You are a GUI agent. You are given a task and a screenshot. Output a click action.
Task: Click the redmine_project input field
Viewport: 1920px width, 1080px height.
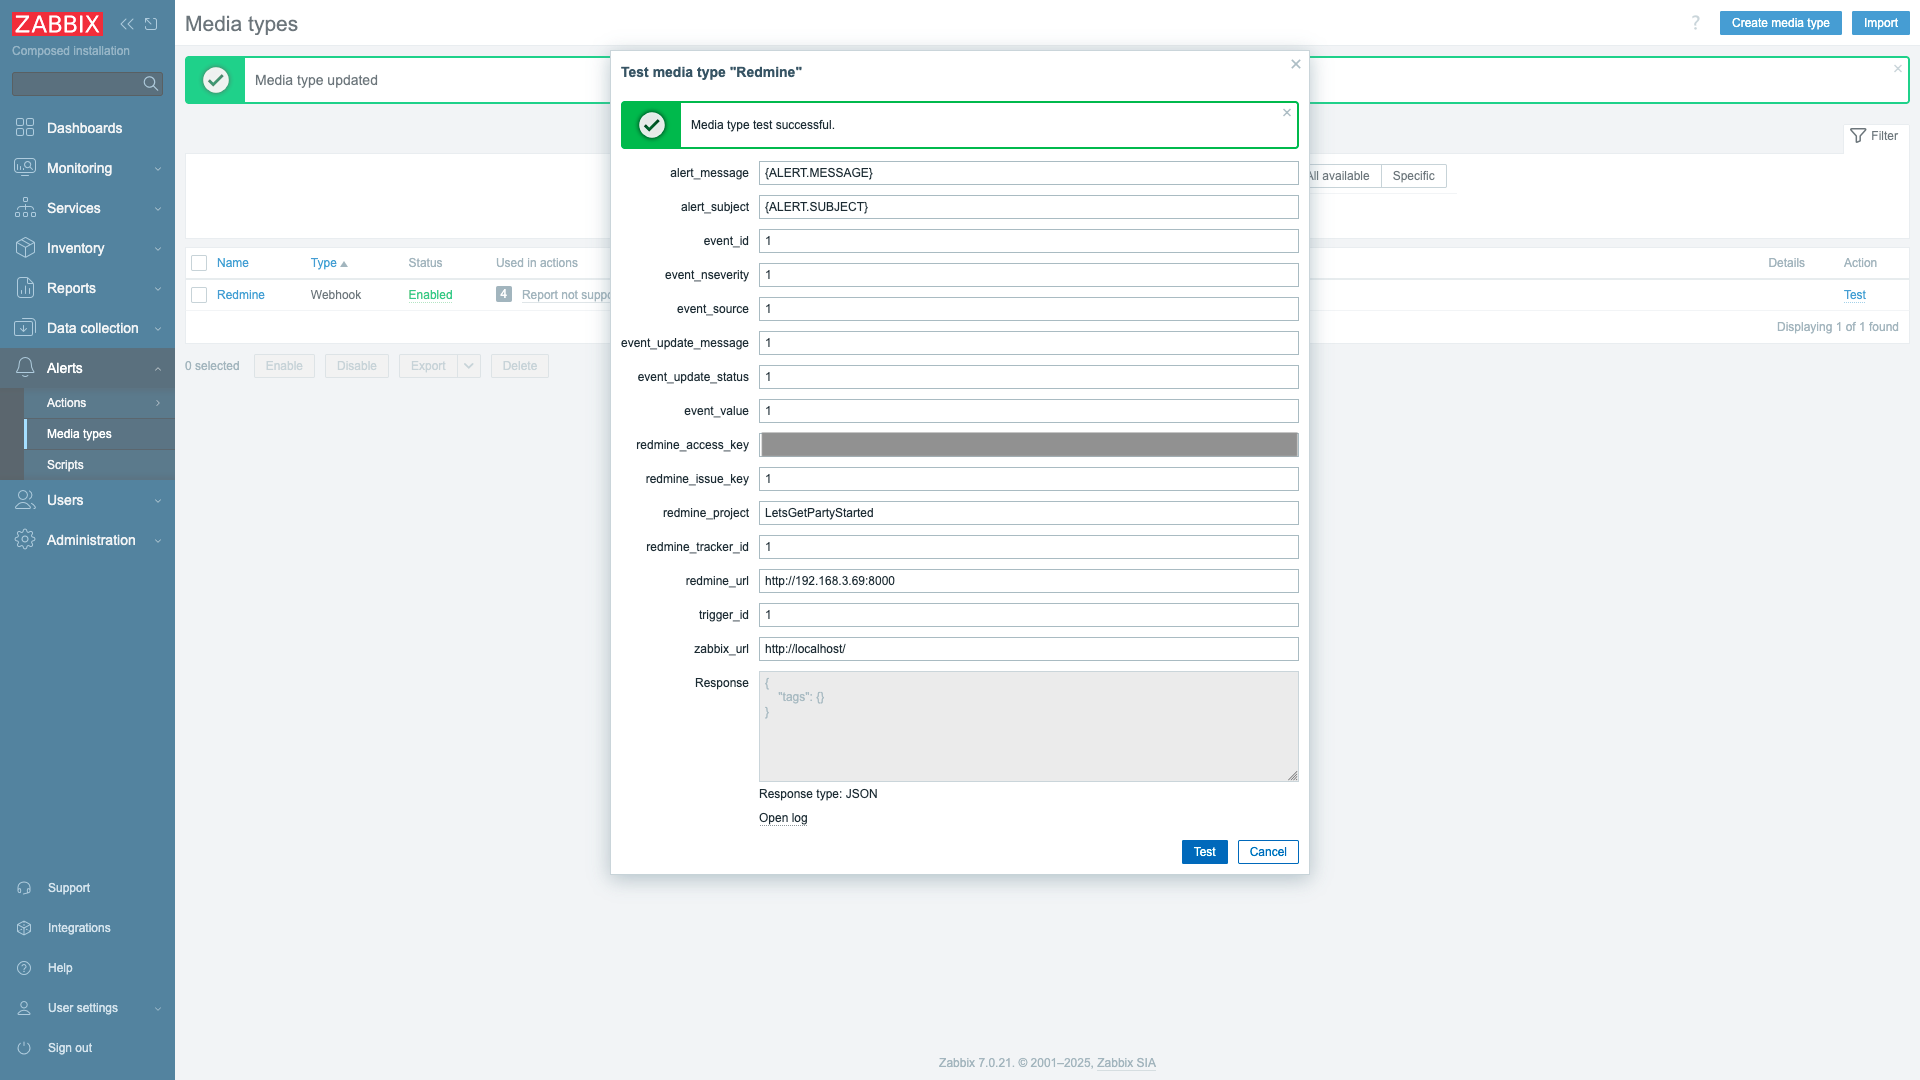pyautogui.click(x=1028, y=513)
